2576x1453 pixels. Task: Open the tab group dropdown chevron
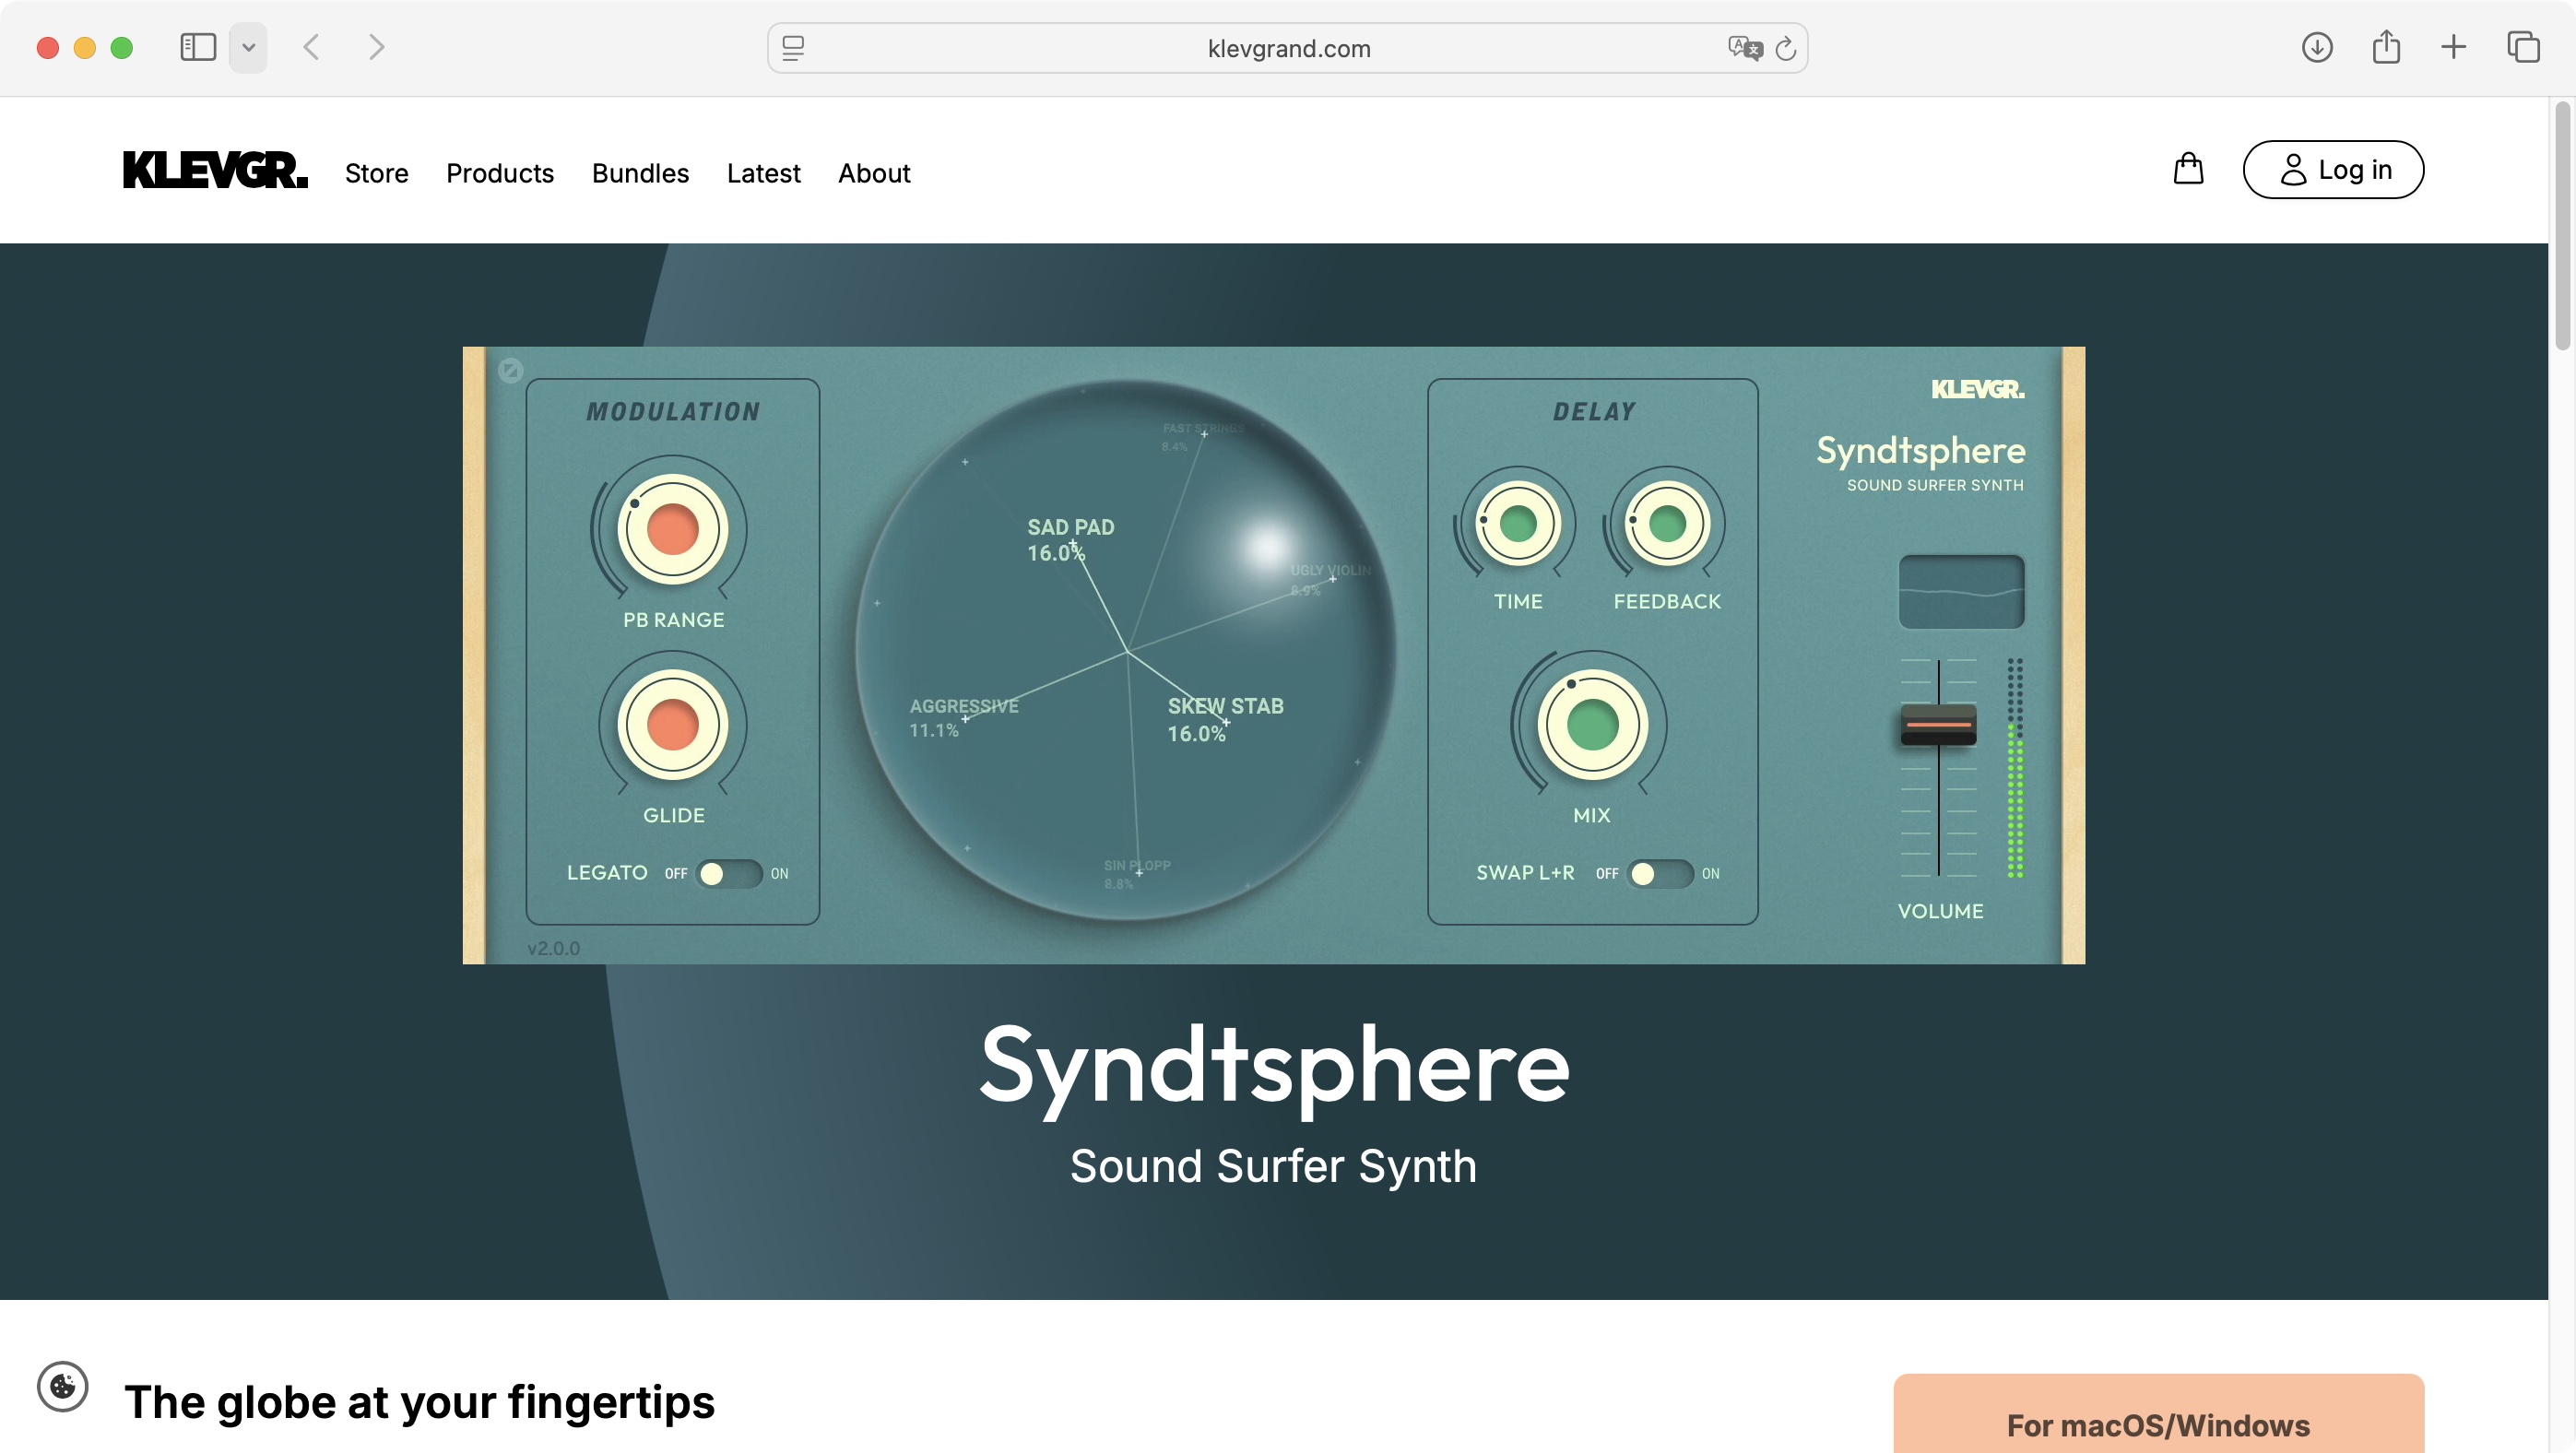click(248, 47)
